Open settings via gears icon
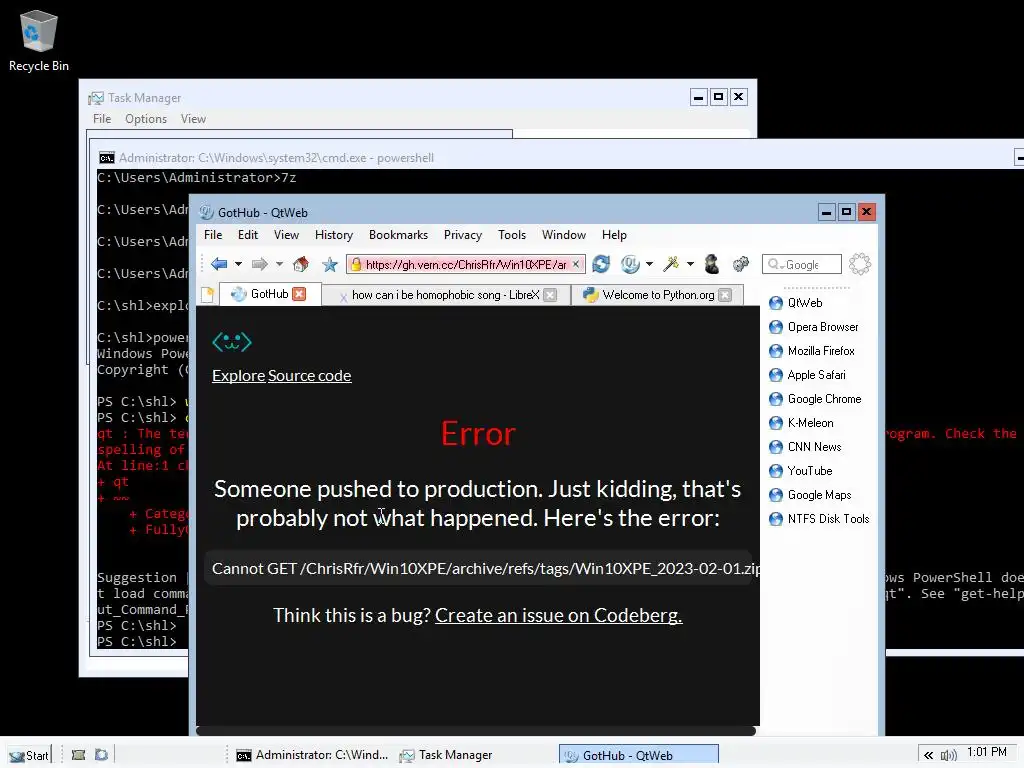The image size is (1024, 768). (x=741, y=264)
